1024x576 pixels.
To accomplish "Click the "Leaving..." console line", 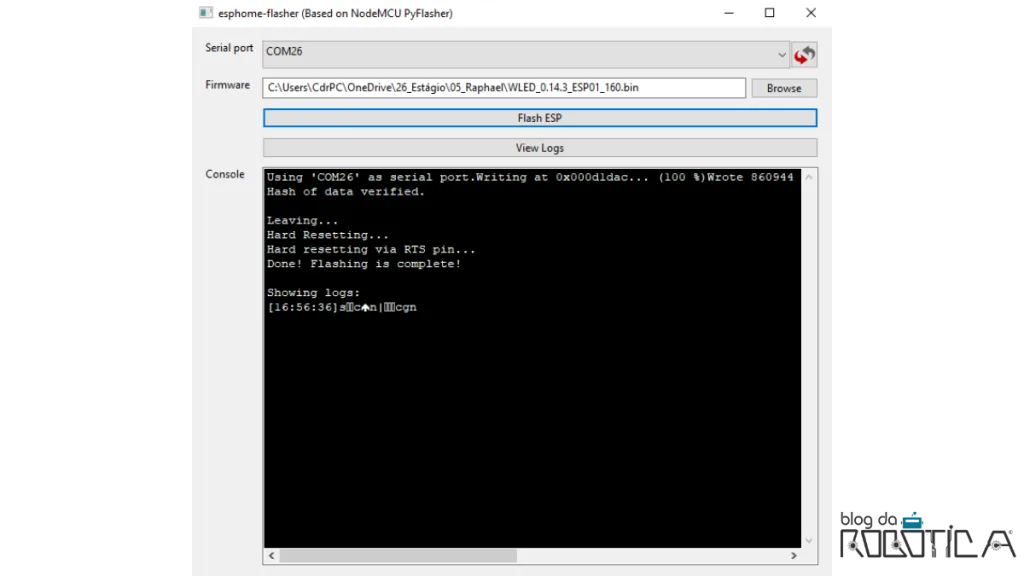I will [302, 221].
